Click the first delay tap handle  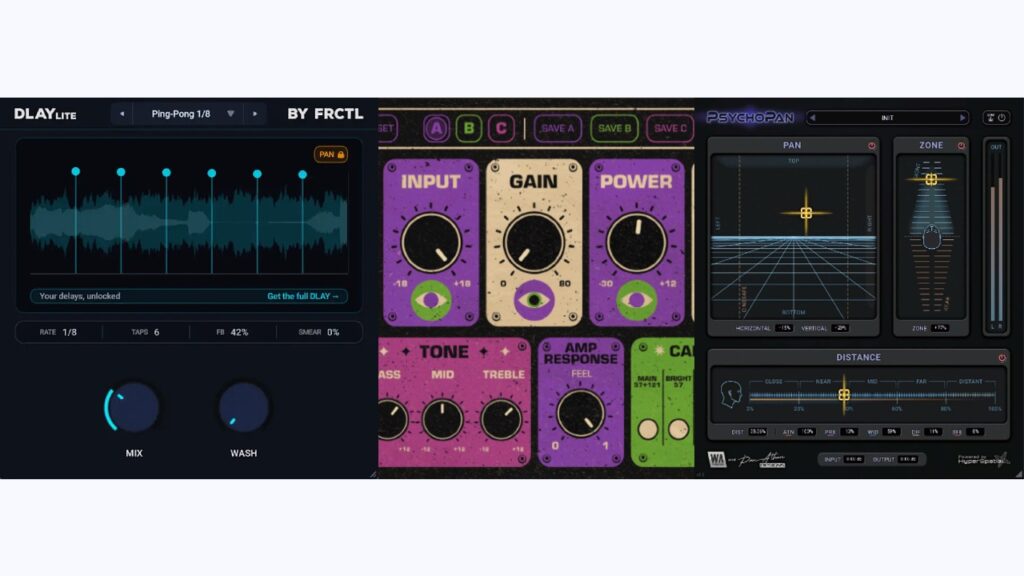[x=76, y=171]
